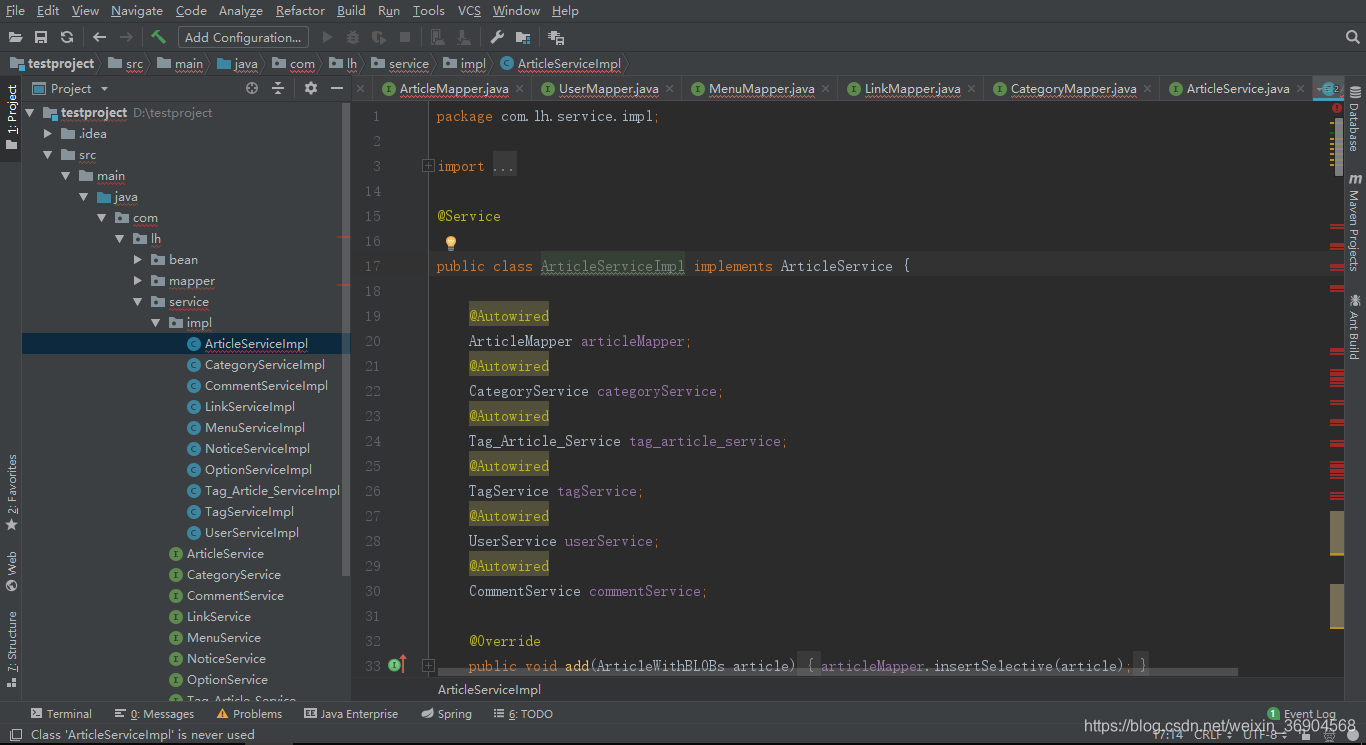Viewport: 1366px width, 745px height.
Task: Toggle tool window icon in status bar corner
Action: pyautogui.click(x=15, y=735)
